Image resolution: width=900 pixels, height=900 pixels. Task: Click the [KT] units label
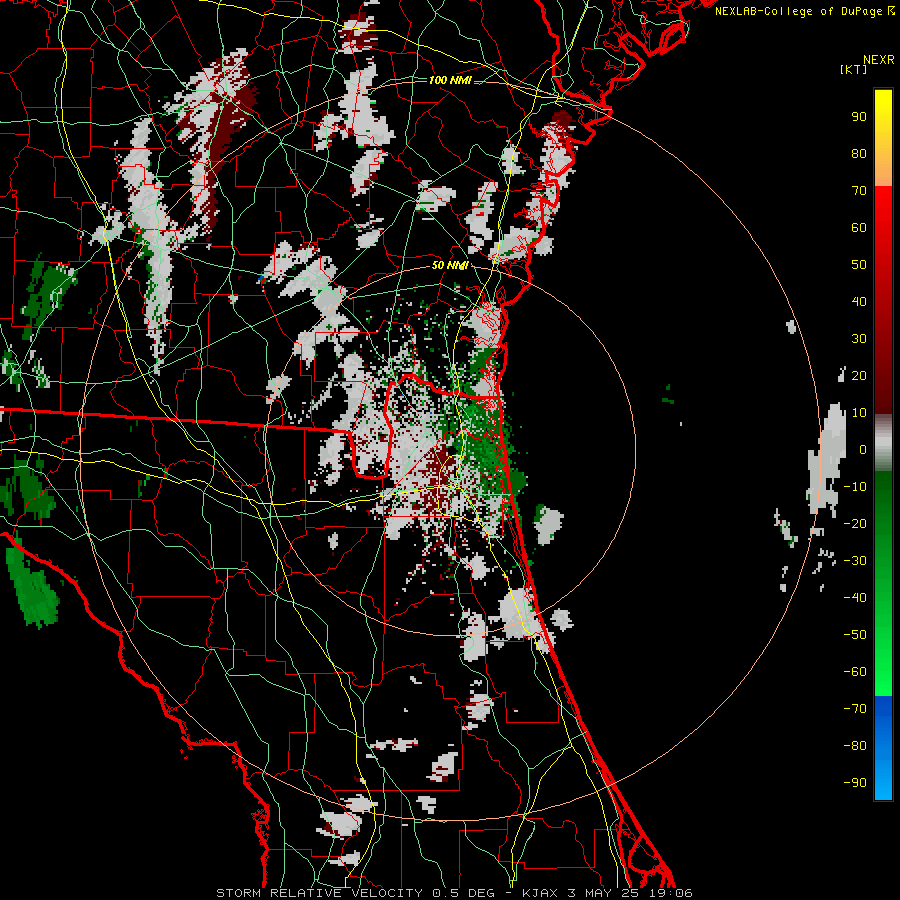(853, 69)
